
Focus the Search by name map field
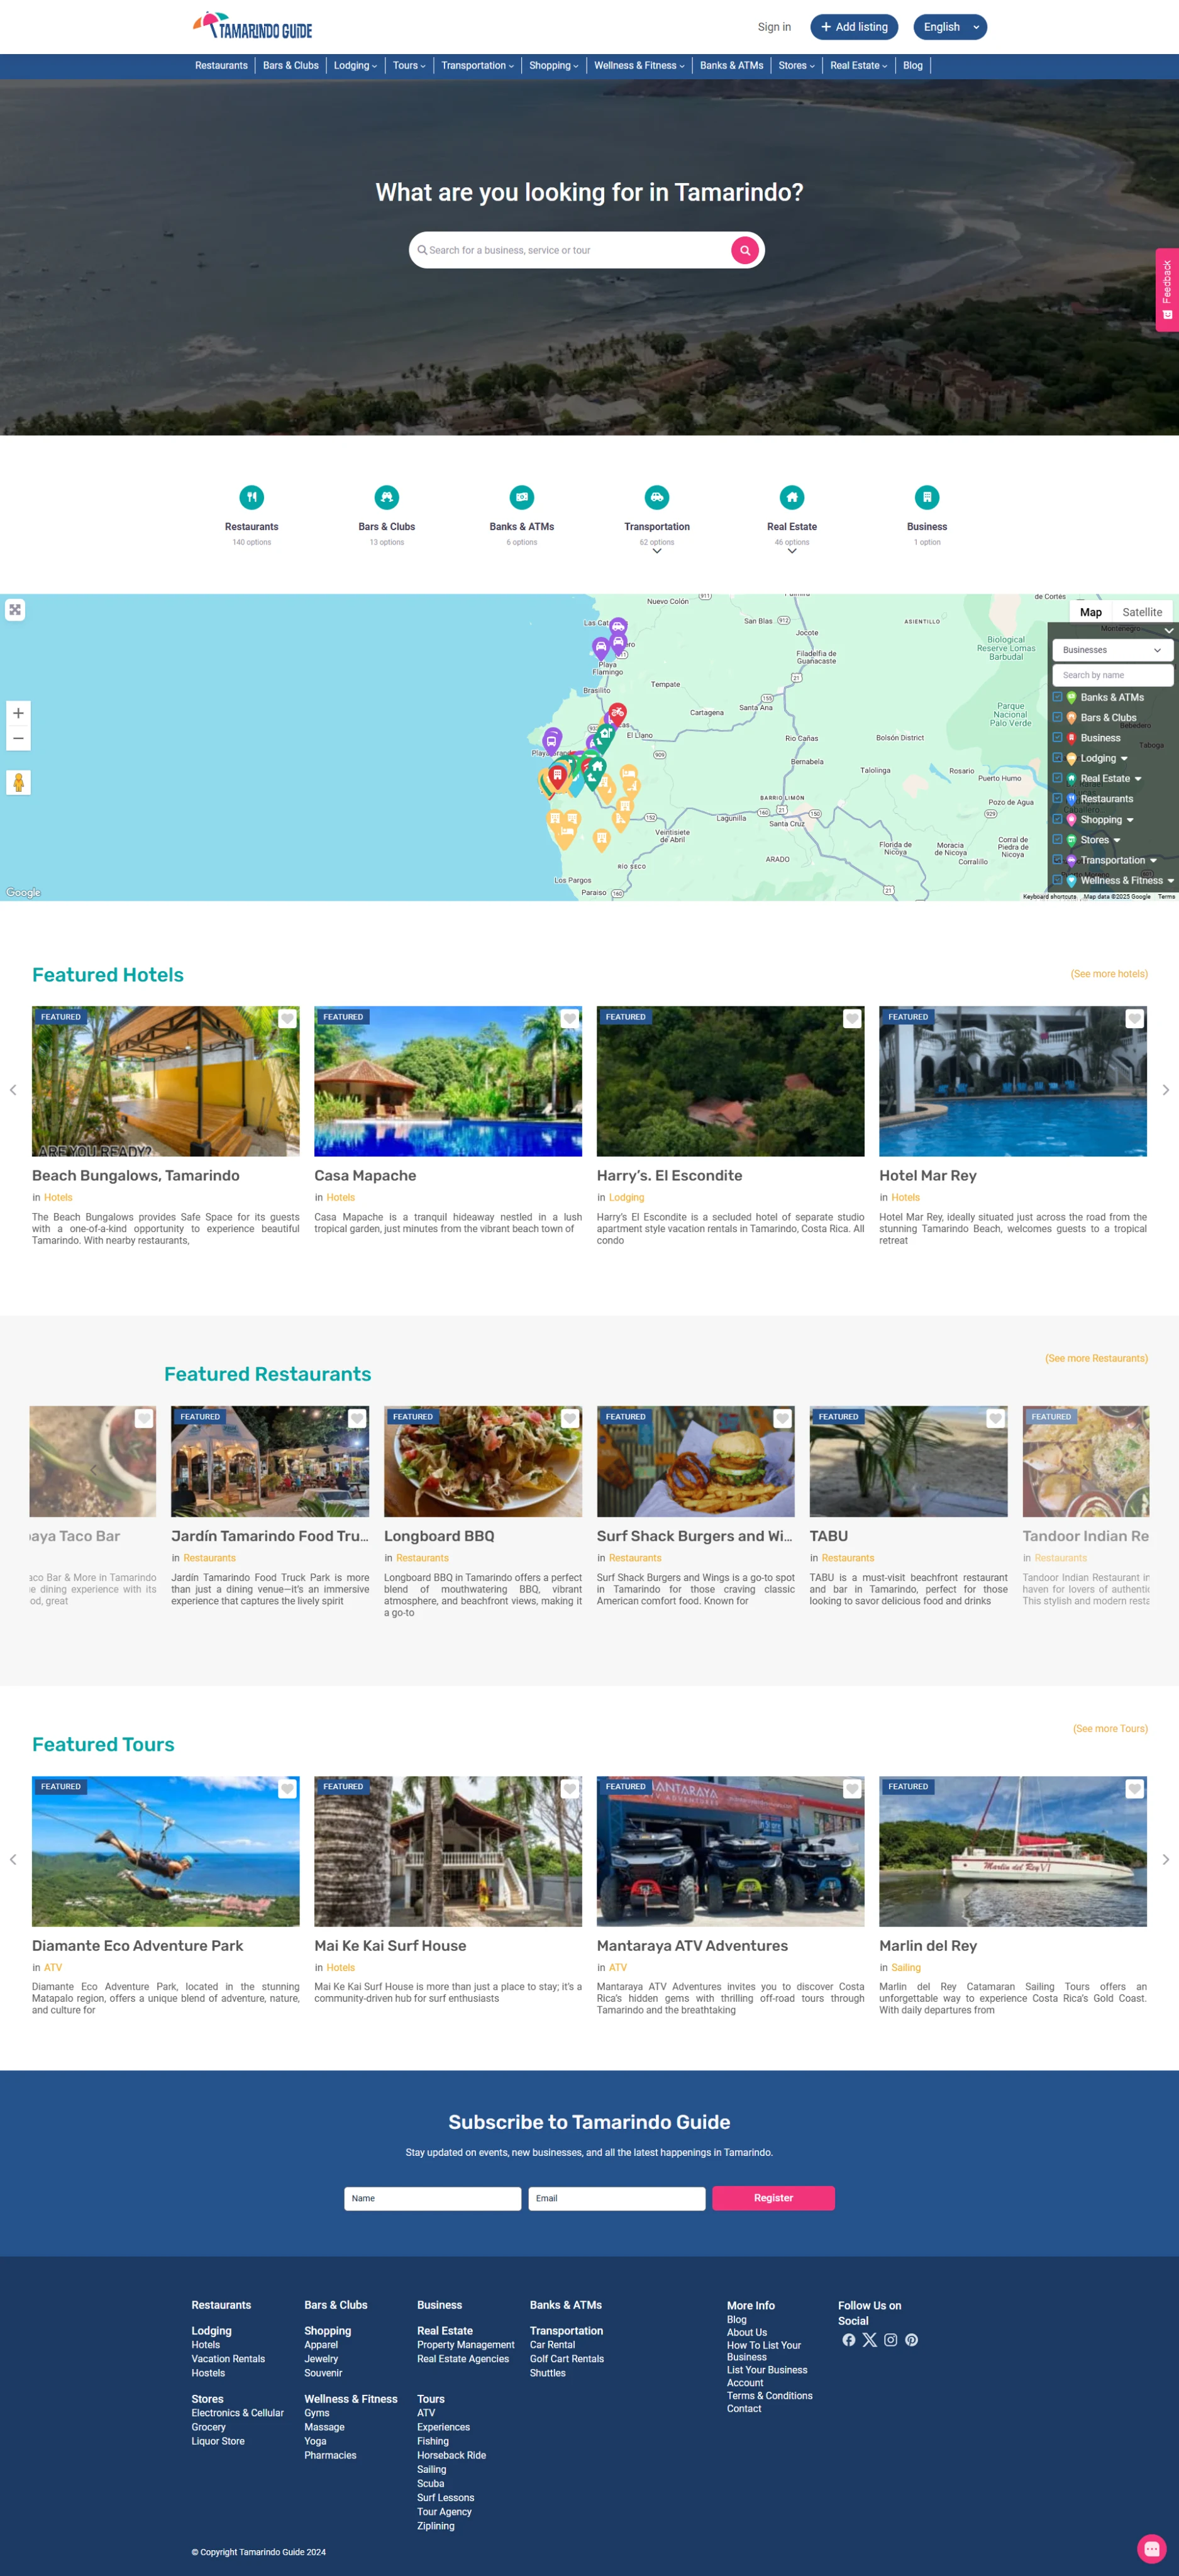[1112, 675]
